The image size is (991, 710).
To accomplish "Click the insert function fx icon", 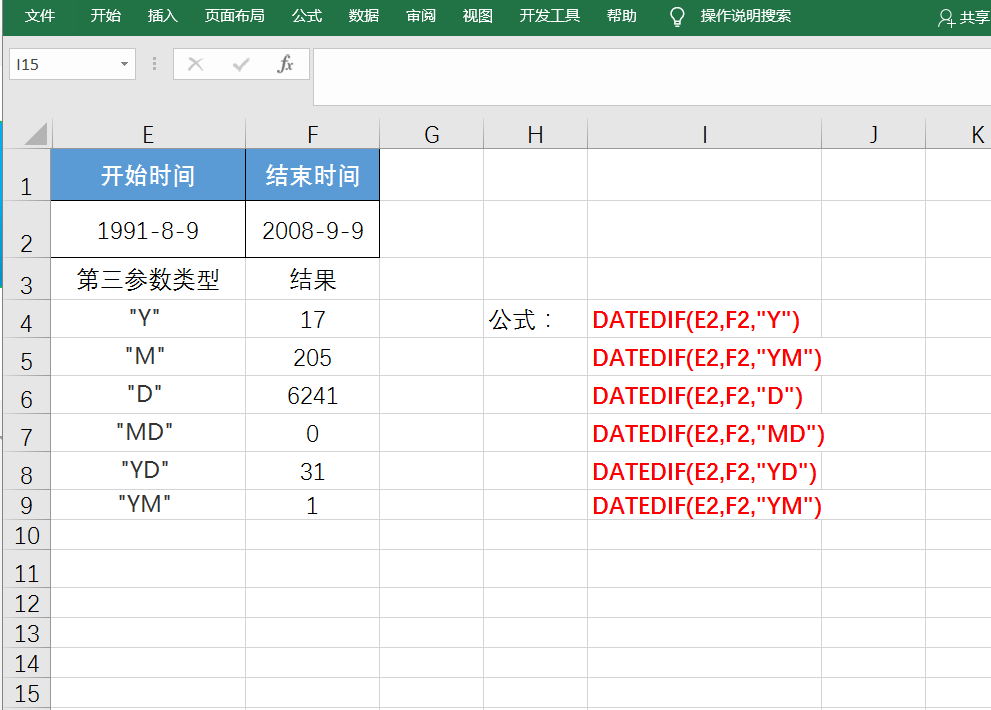I will [x=285, y=64].
